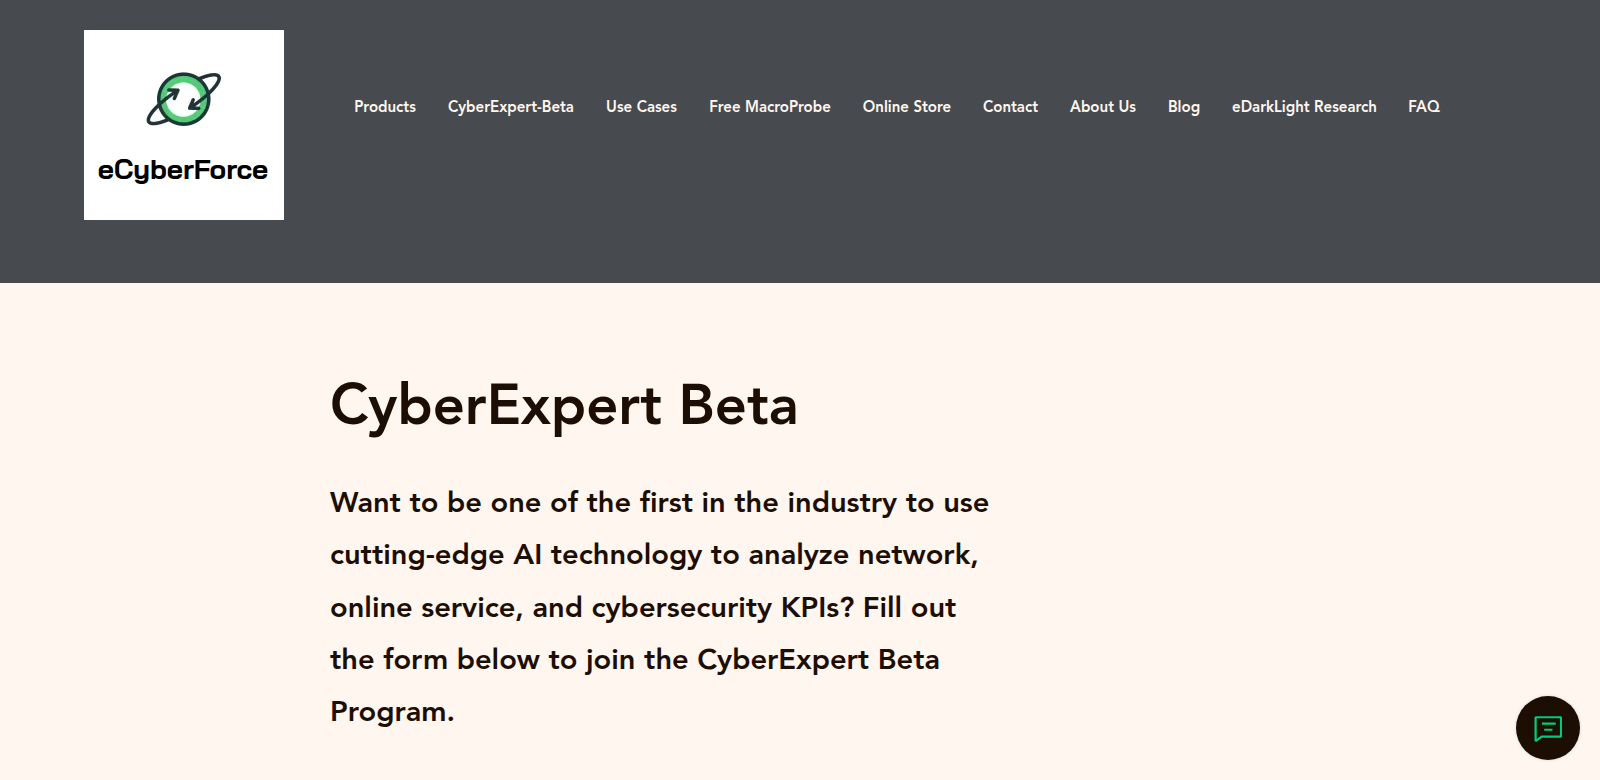
Task: Open the Products menu item
Action: coord(385,106)
